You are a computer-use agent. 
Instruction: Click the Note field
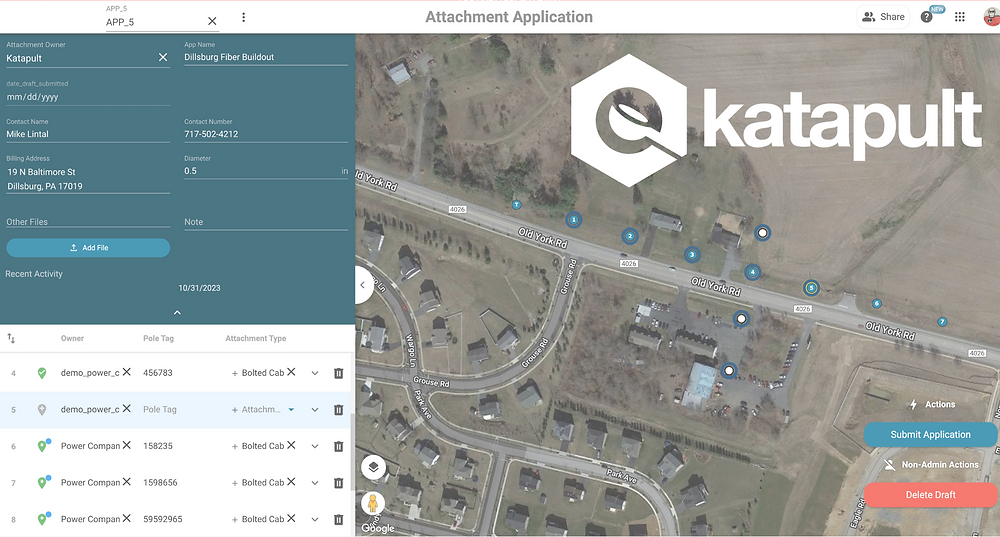(x=266, y=222)
